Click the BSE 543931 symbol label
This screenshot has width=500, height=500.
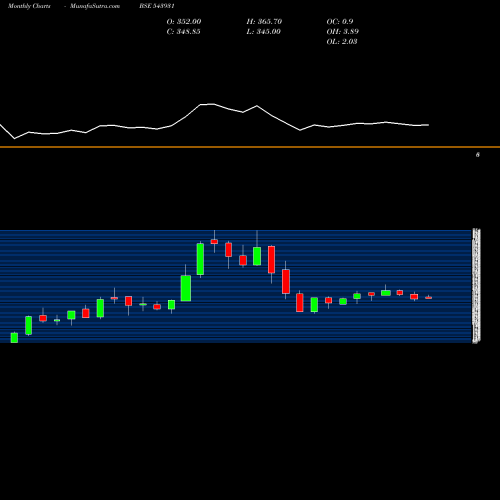pos(157,6)
